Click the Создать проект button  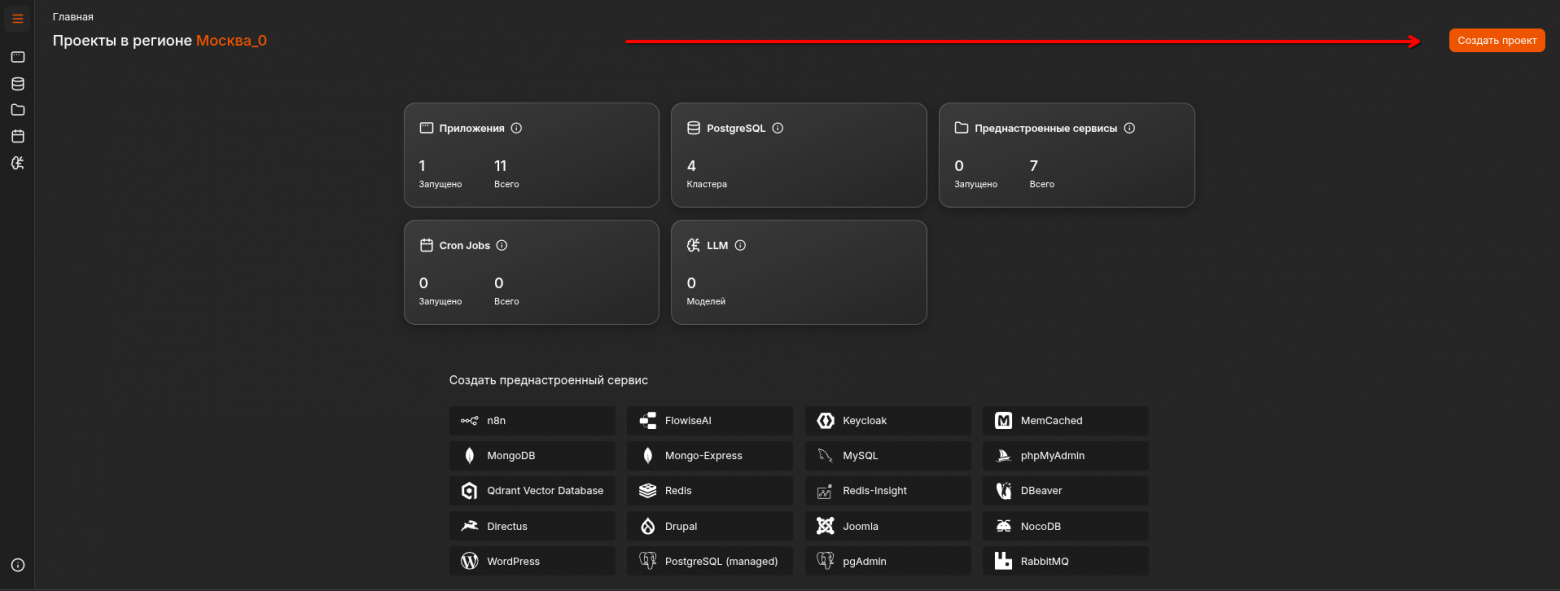point(1496,41)
